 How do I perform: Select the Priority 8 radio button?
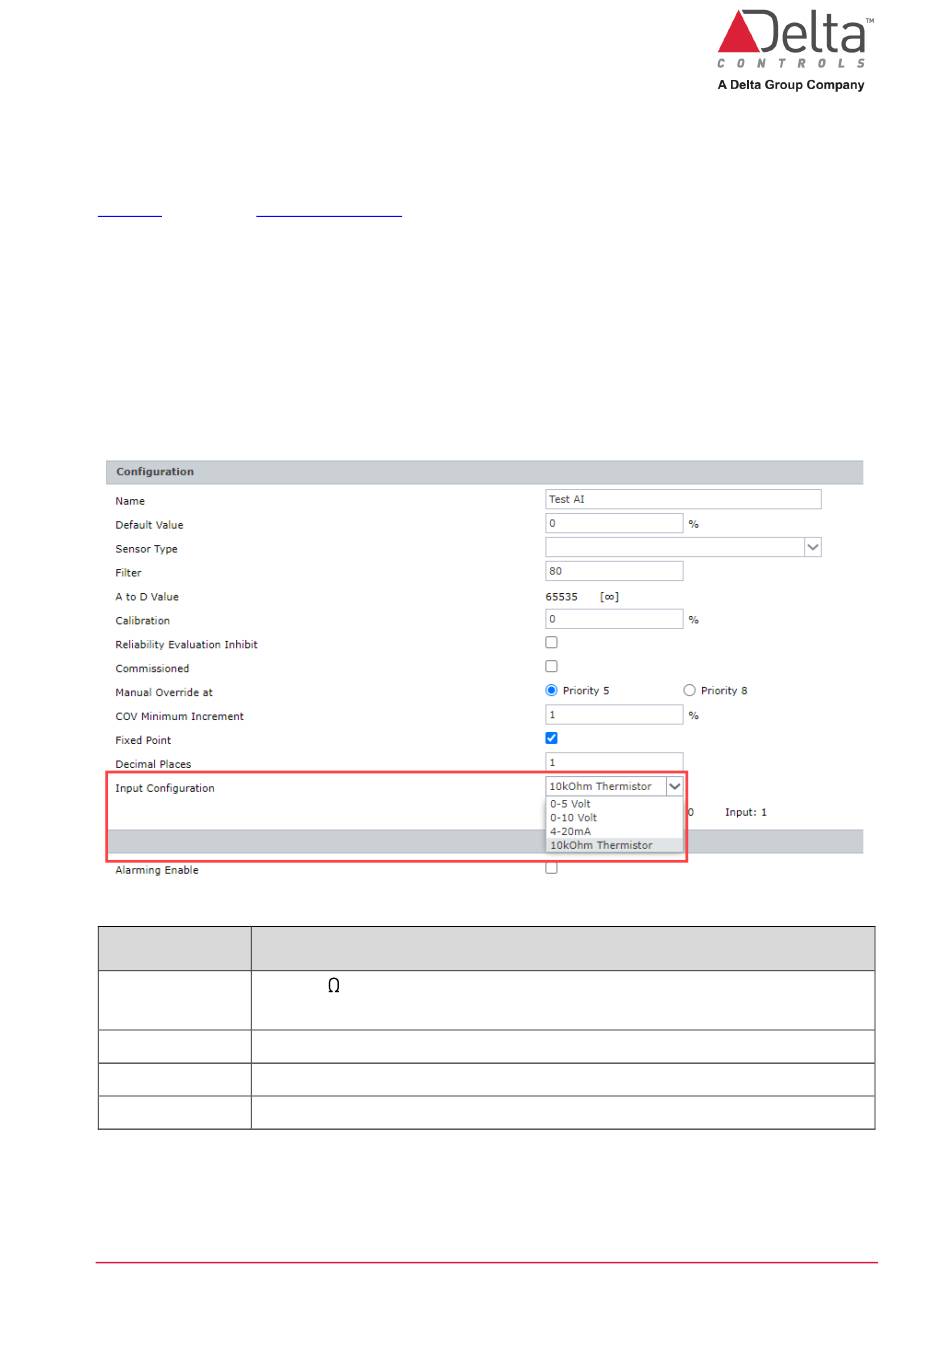point(689,690)
